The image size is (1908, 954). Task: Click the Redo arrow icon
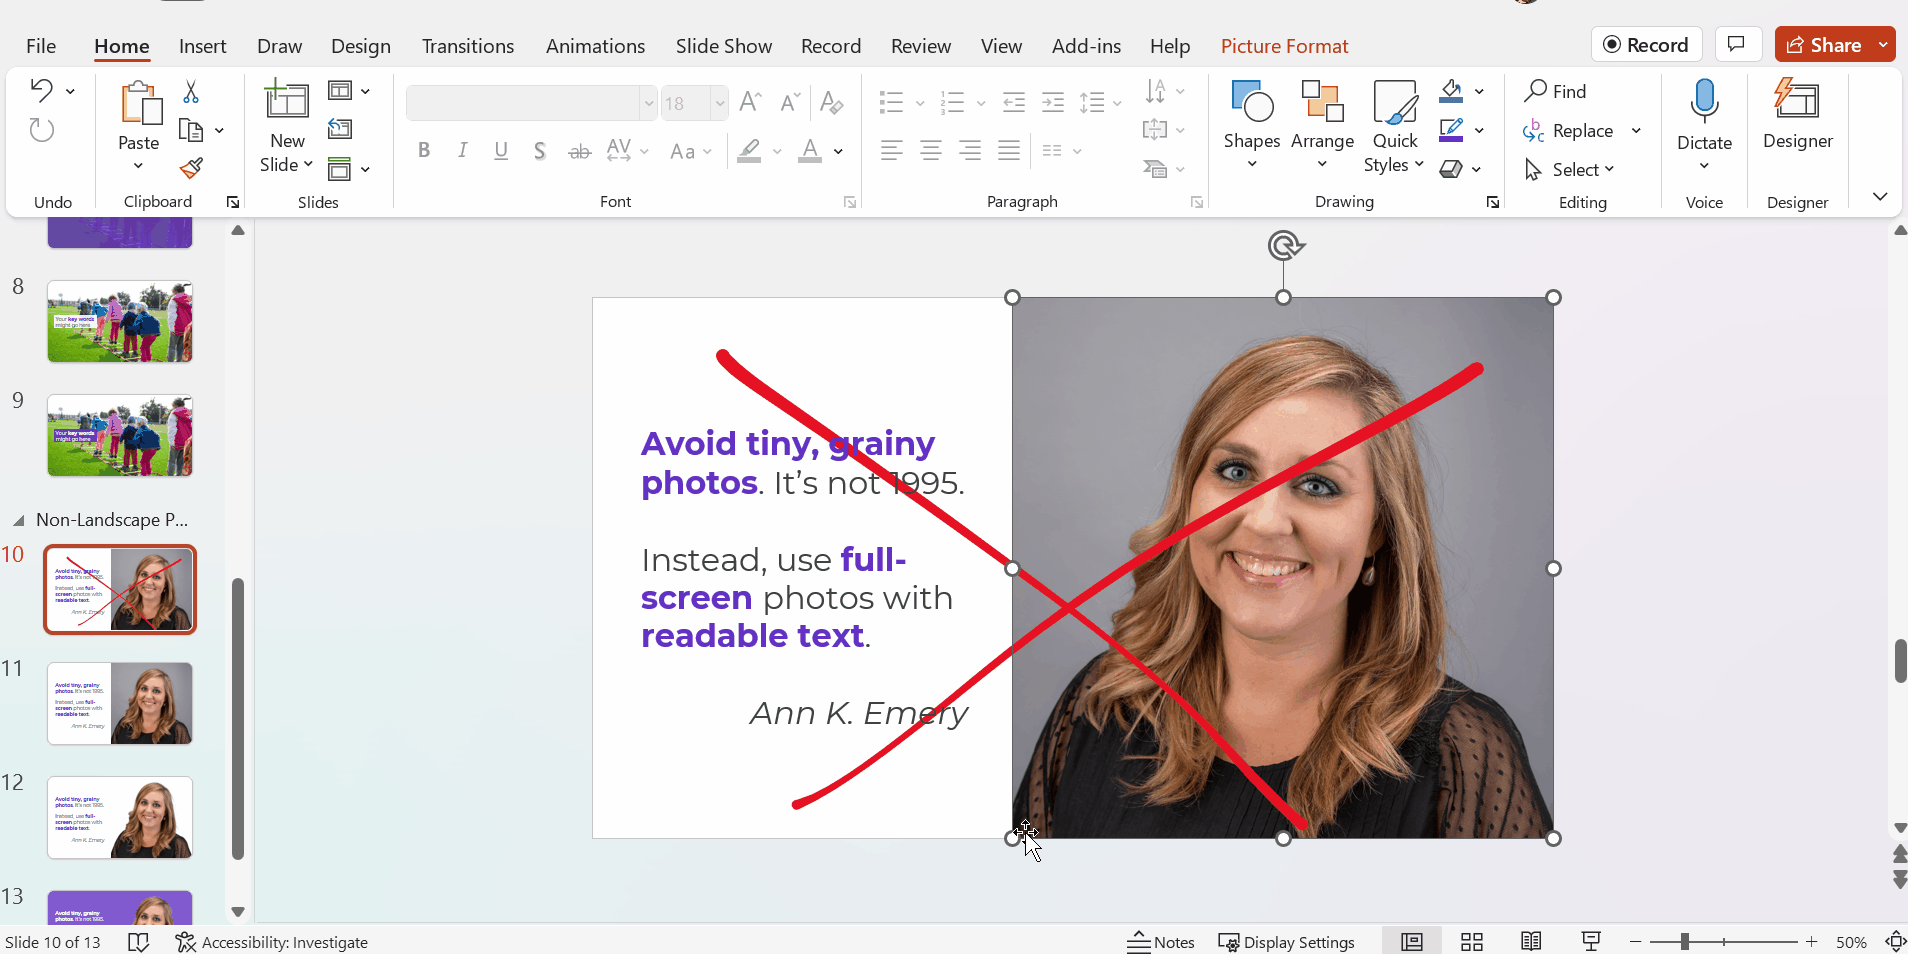coord(41,130)
